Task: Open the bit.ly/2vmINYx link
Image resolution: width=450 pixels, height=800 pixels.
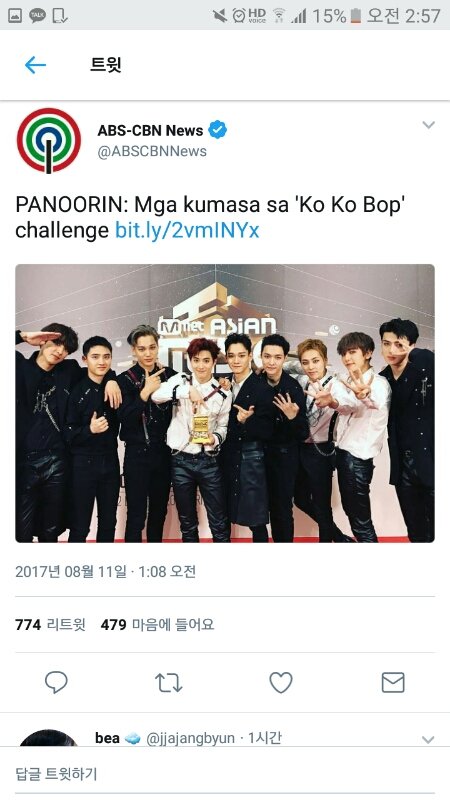Action: (187, 231)
